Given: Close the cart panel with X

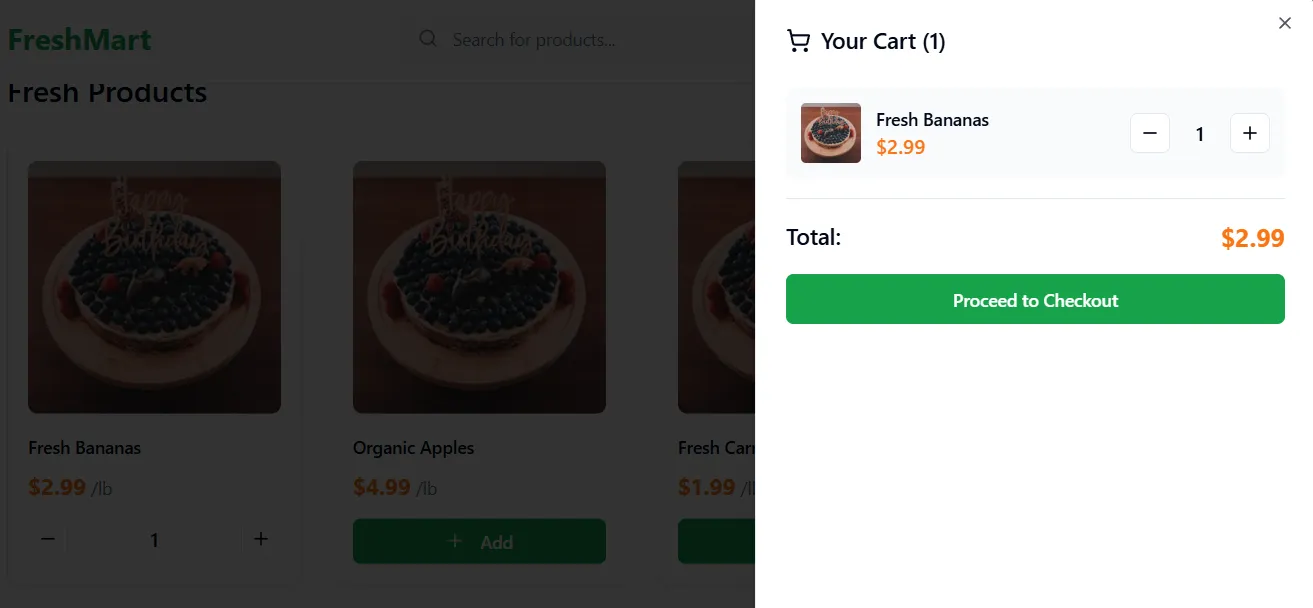Looking at the screenshot, I should point(1285,23).
